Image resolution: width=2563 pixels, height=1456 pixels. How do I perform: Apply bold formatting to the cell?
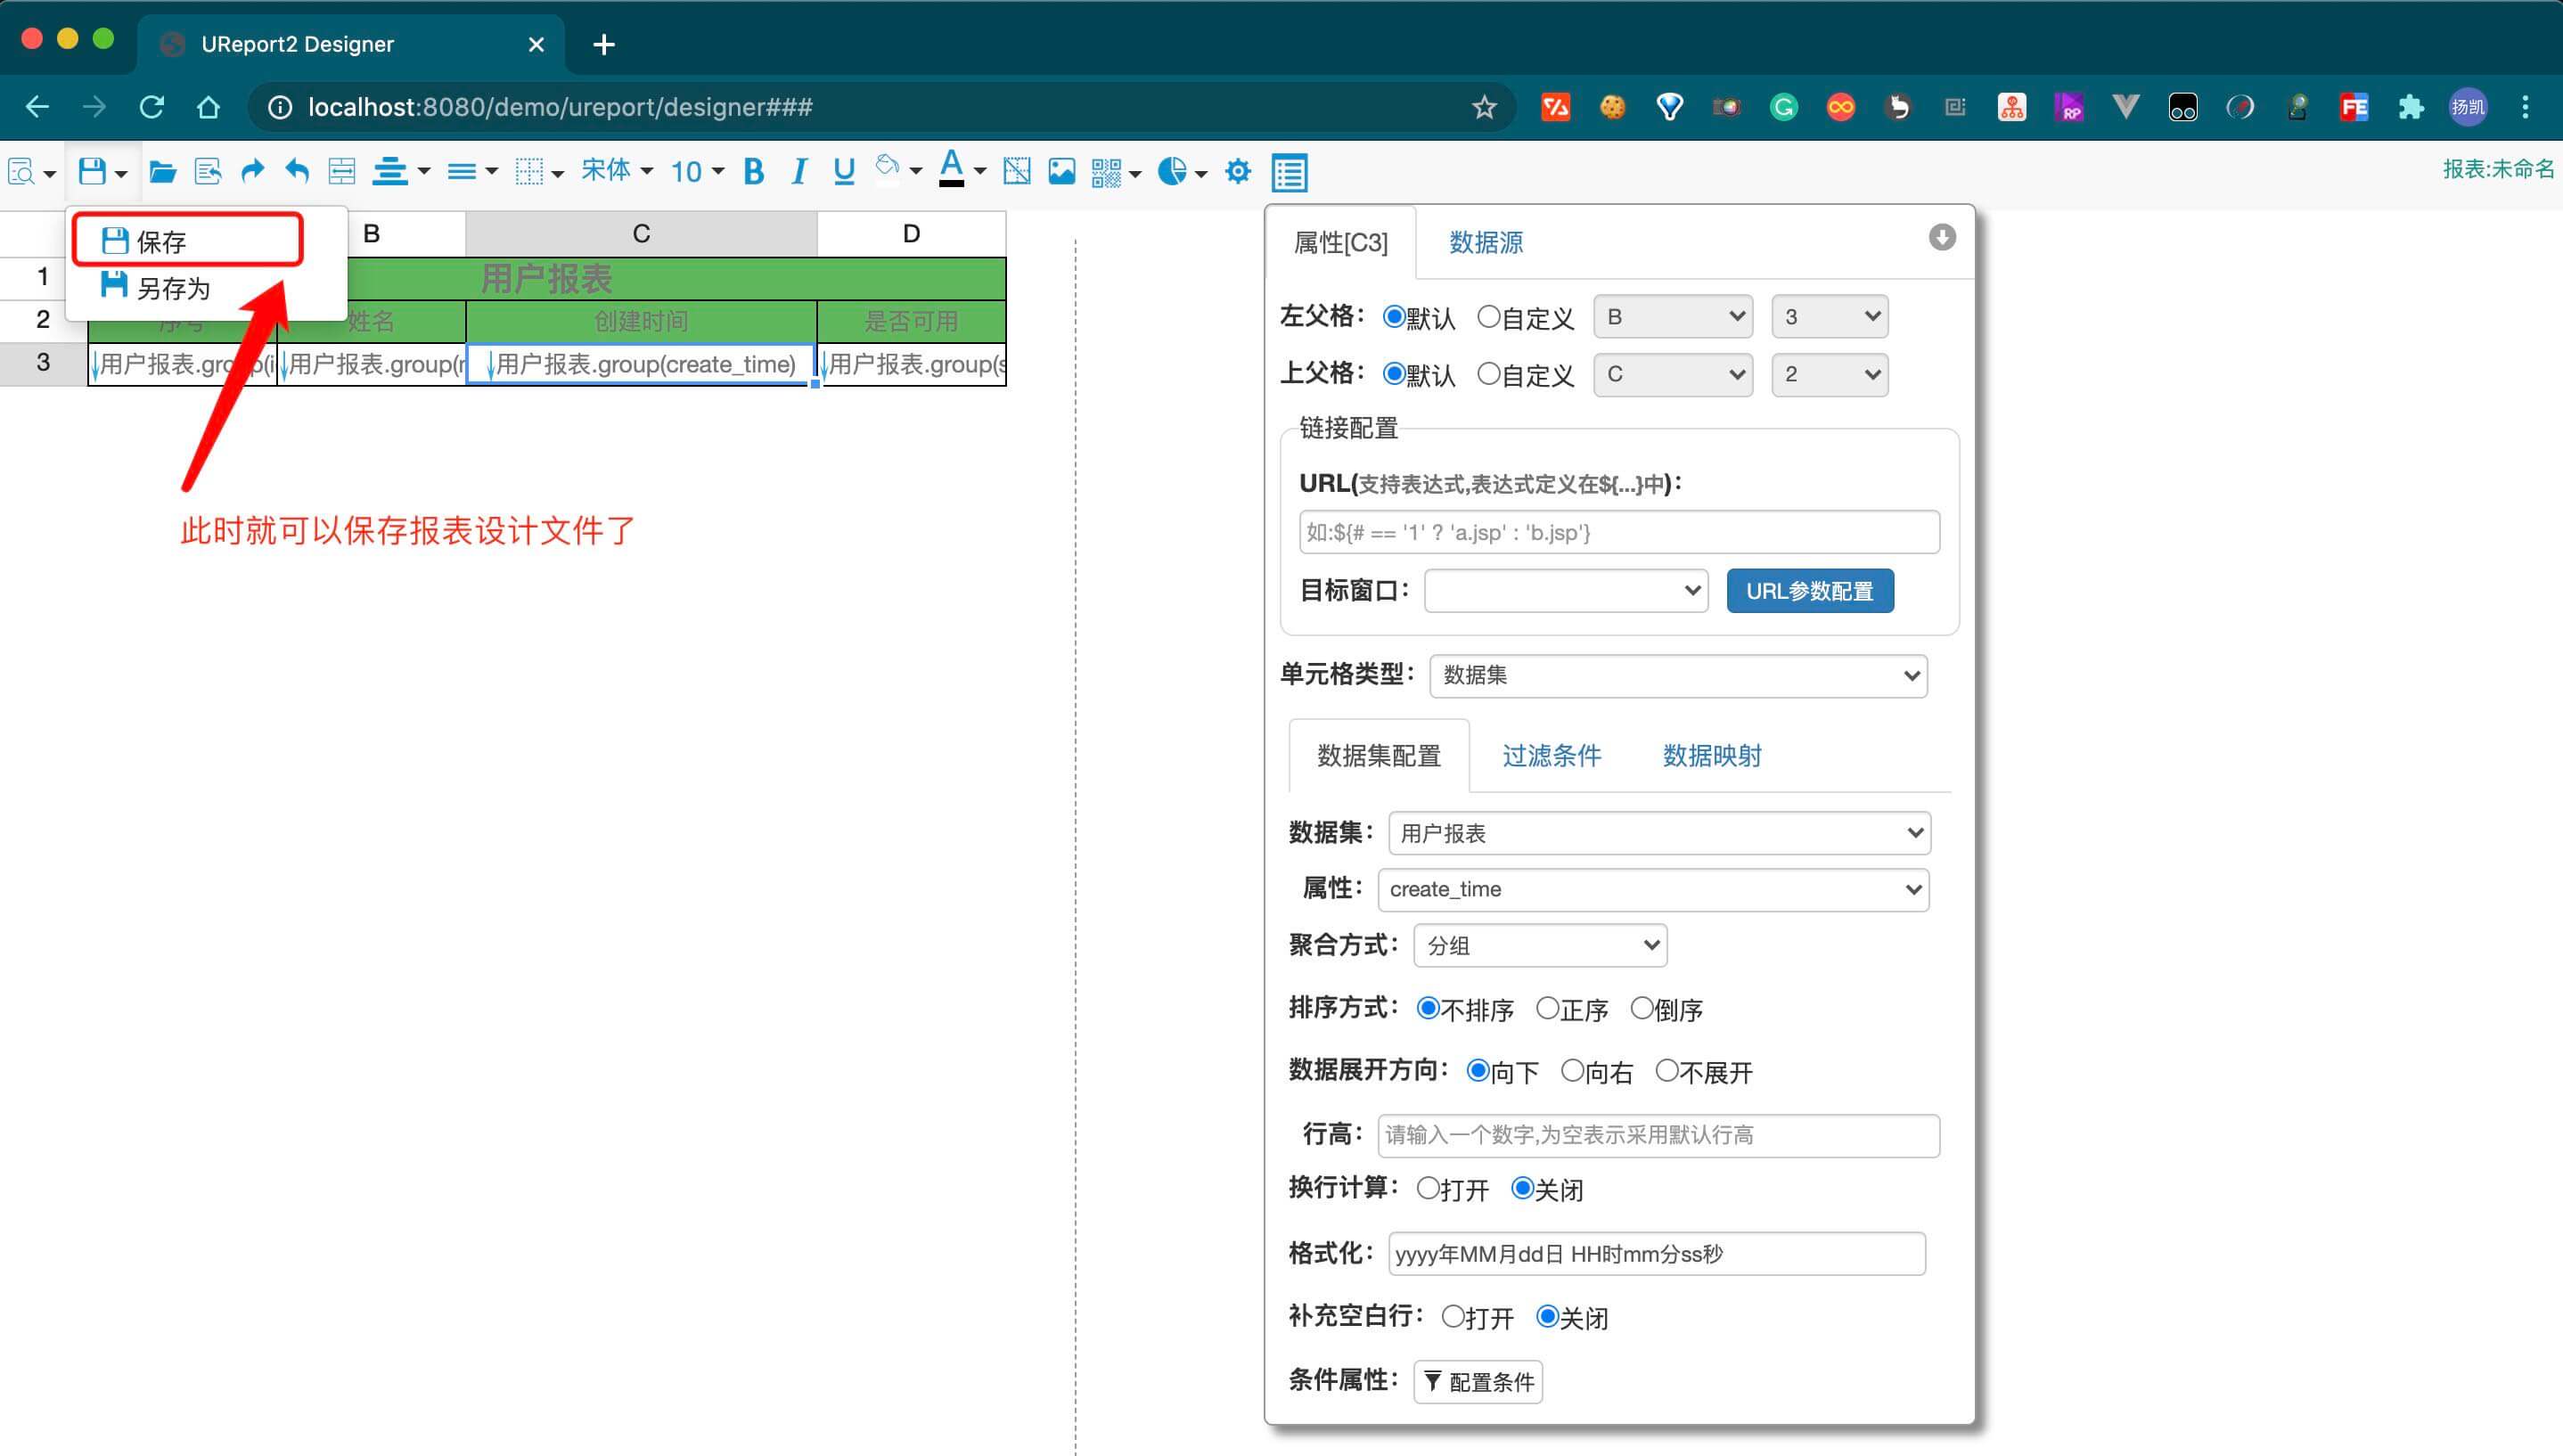[x=753, y=171]
